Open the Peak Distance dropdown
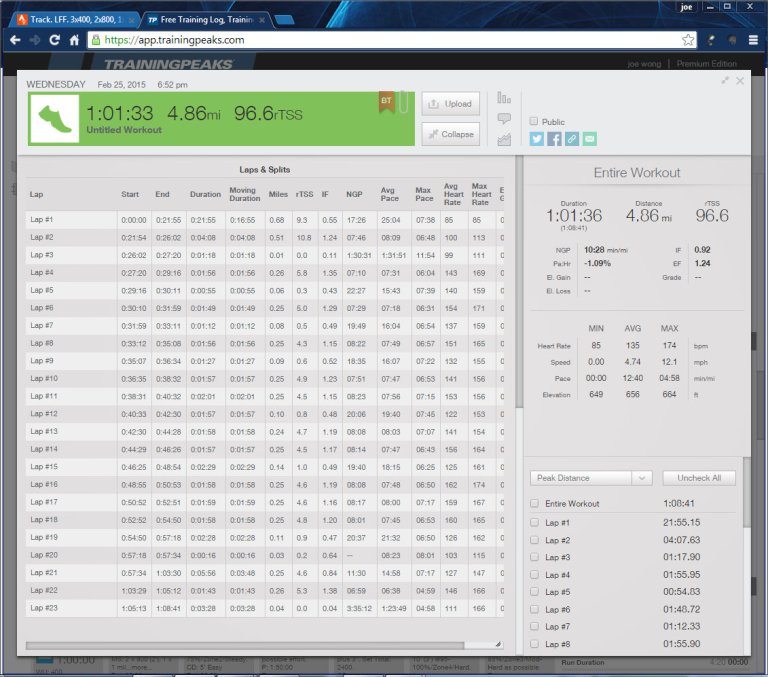This screenshot has width=768, height=677. (591, 478)
